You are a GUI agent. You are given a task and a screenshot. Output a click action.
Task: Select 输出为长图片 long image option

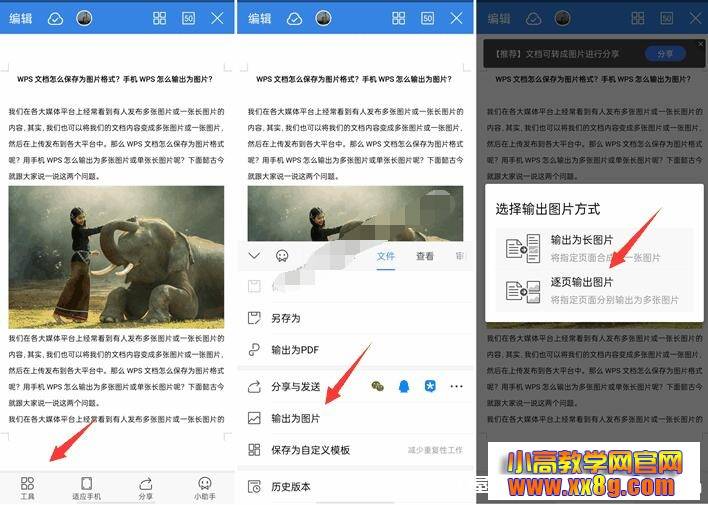coord(594,248)
